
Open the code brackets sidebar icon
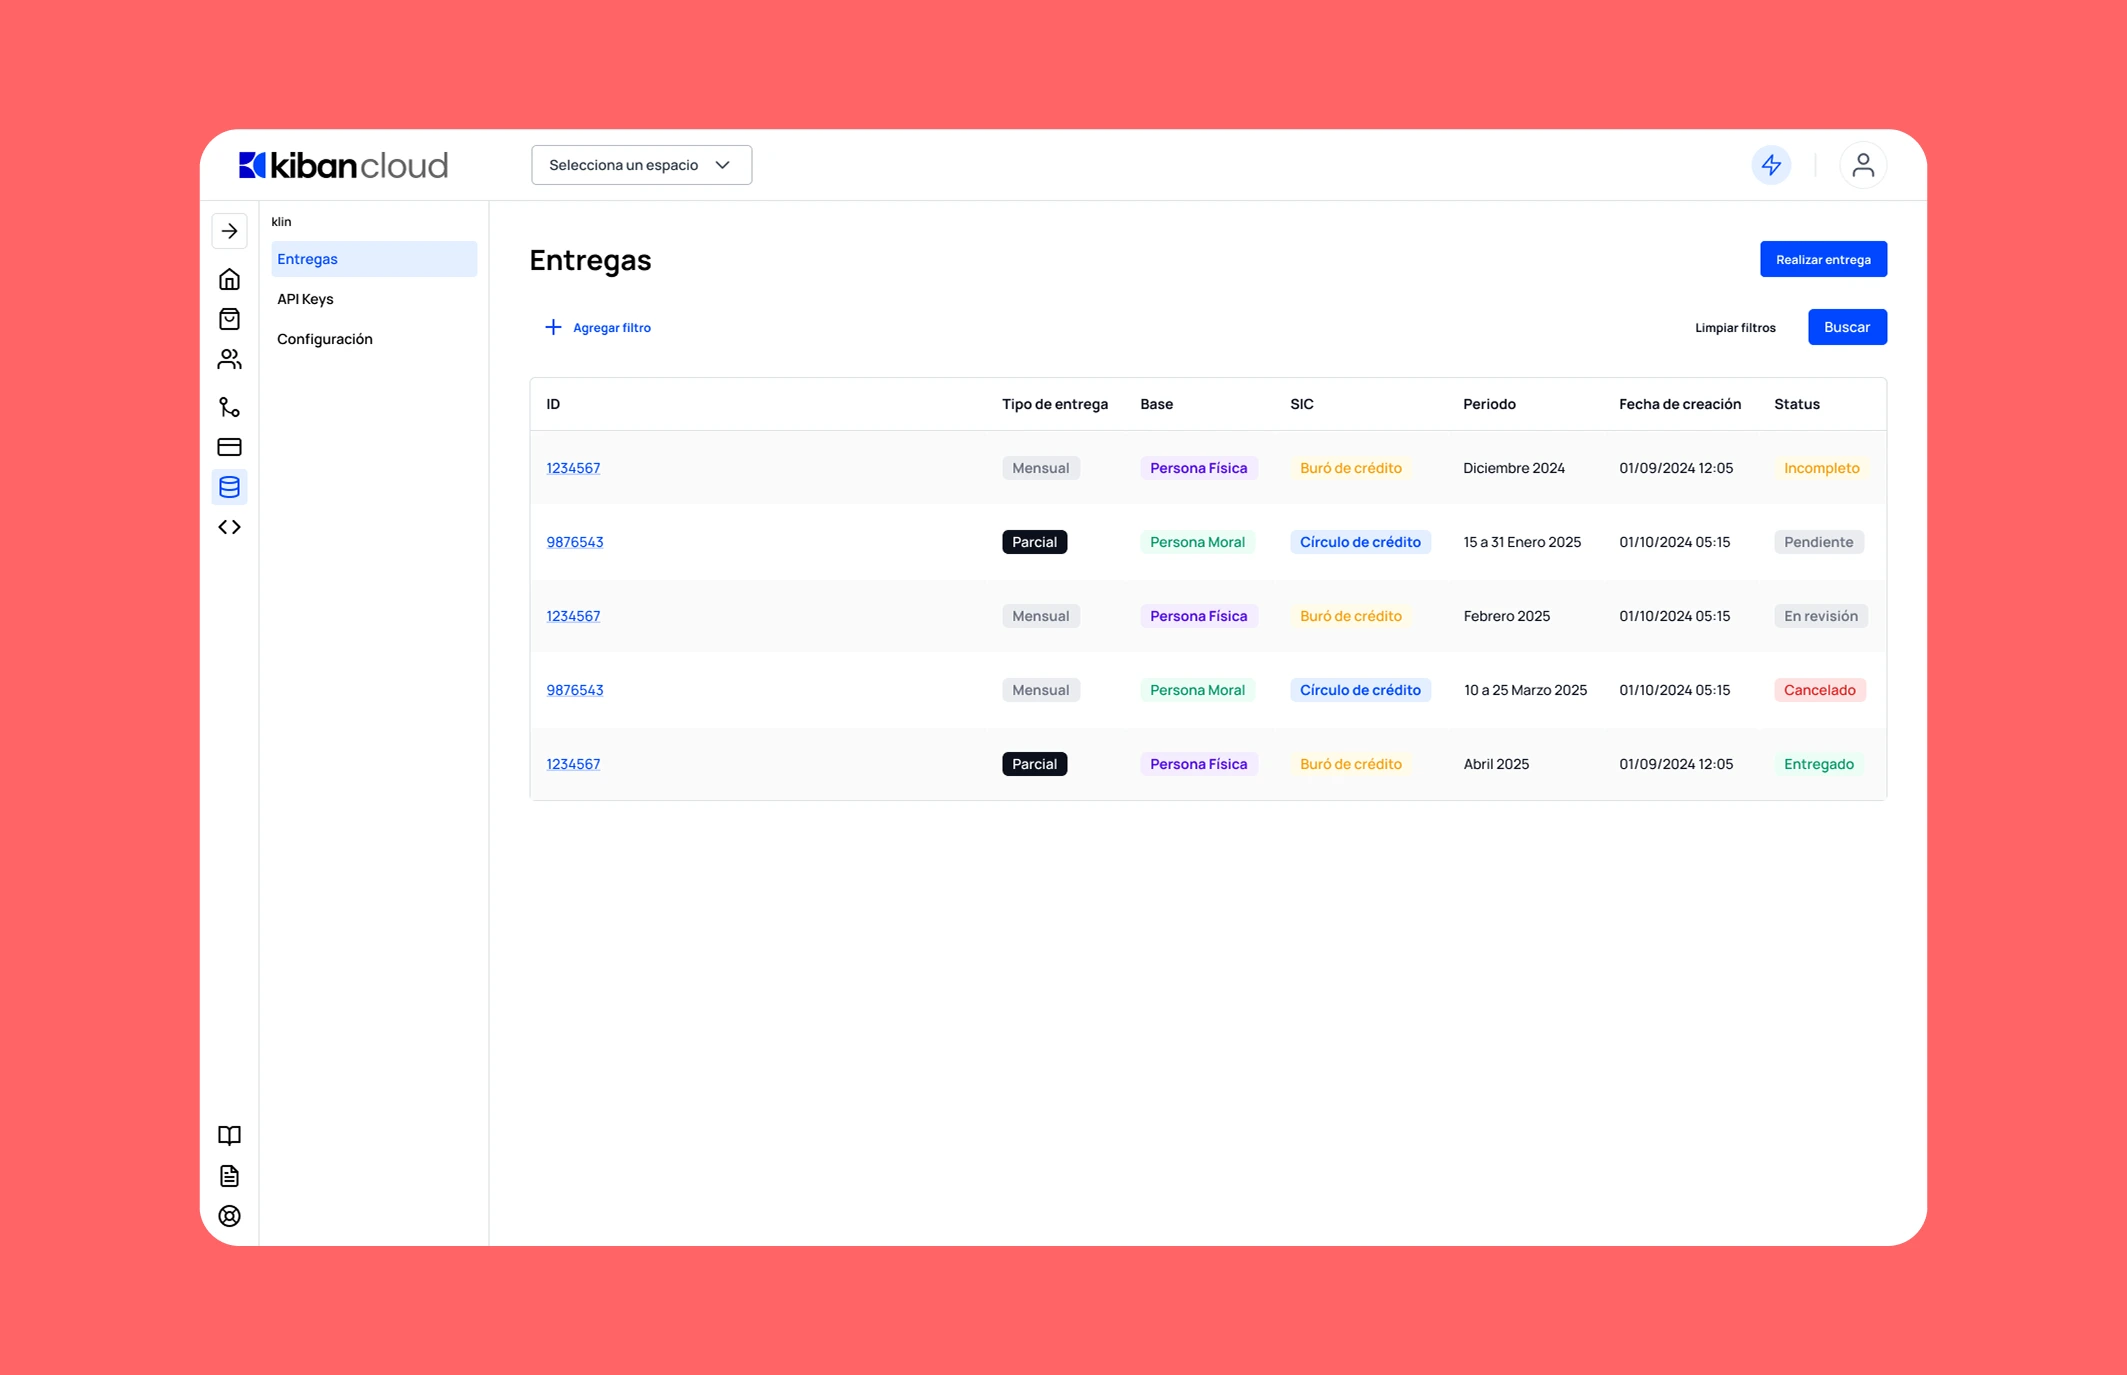(229, 527)
